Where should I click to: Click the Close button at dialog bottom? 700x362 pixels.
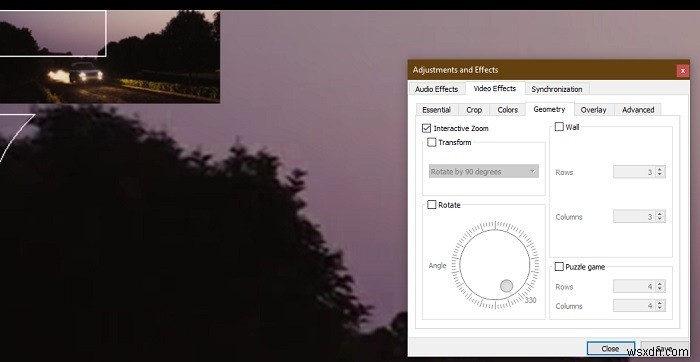pos(610,349)
